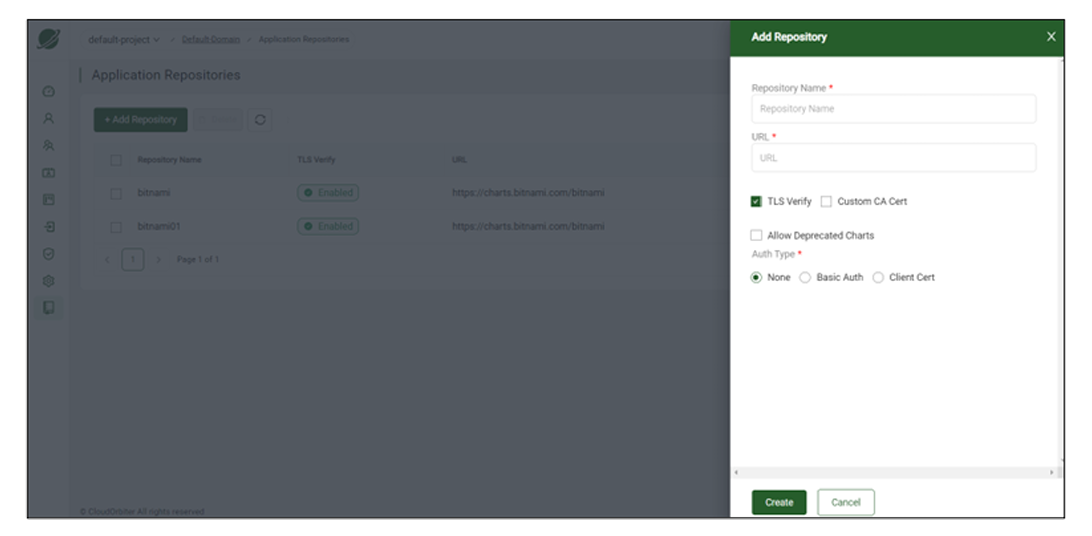Click the bitnami repository name
Screen dimensions: 1092x536
(154, 193)
